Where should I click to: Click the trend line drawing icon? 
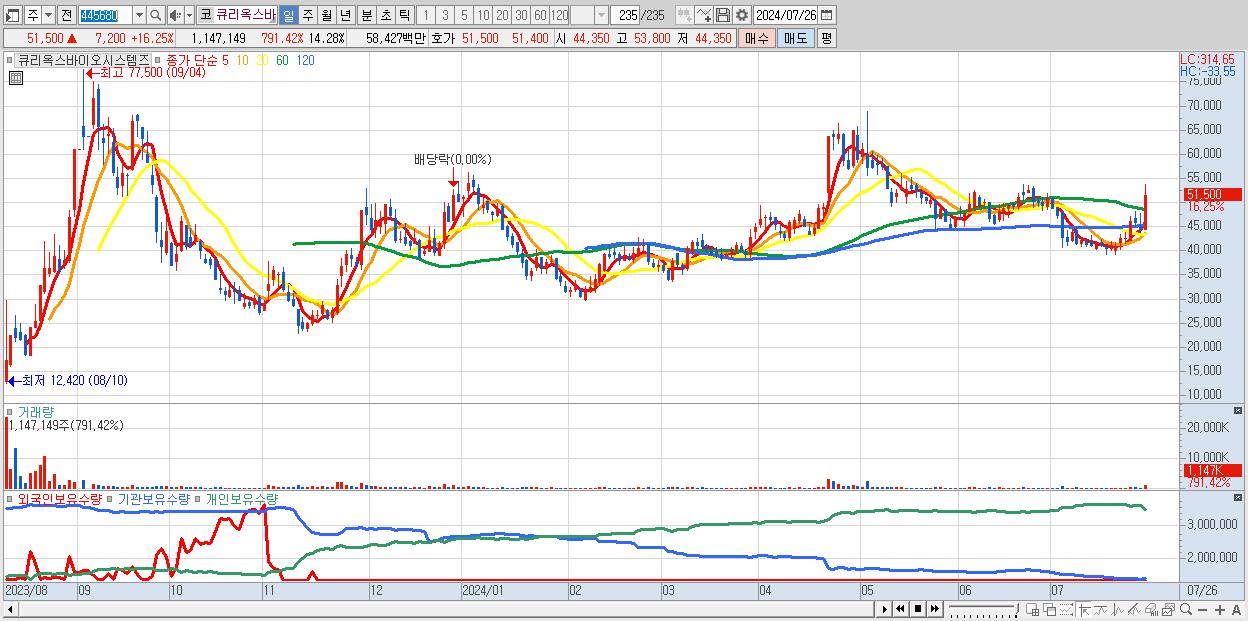pos(1101,610)
